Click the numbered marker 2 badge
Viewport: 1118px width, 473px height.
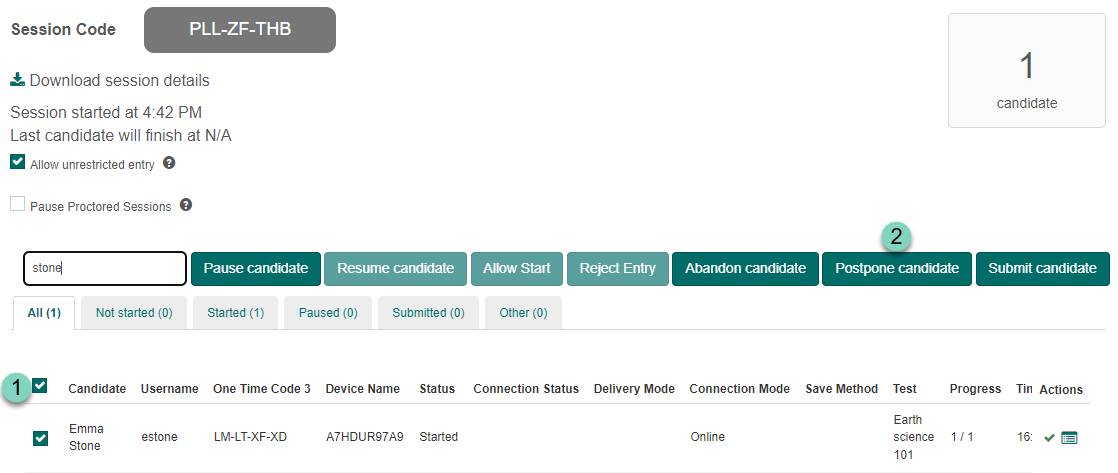coord(896,237)
